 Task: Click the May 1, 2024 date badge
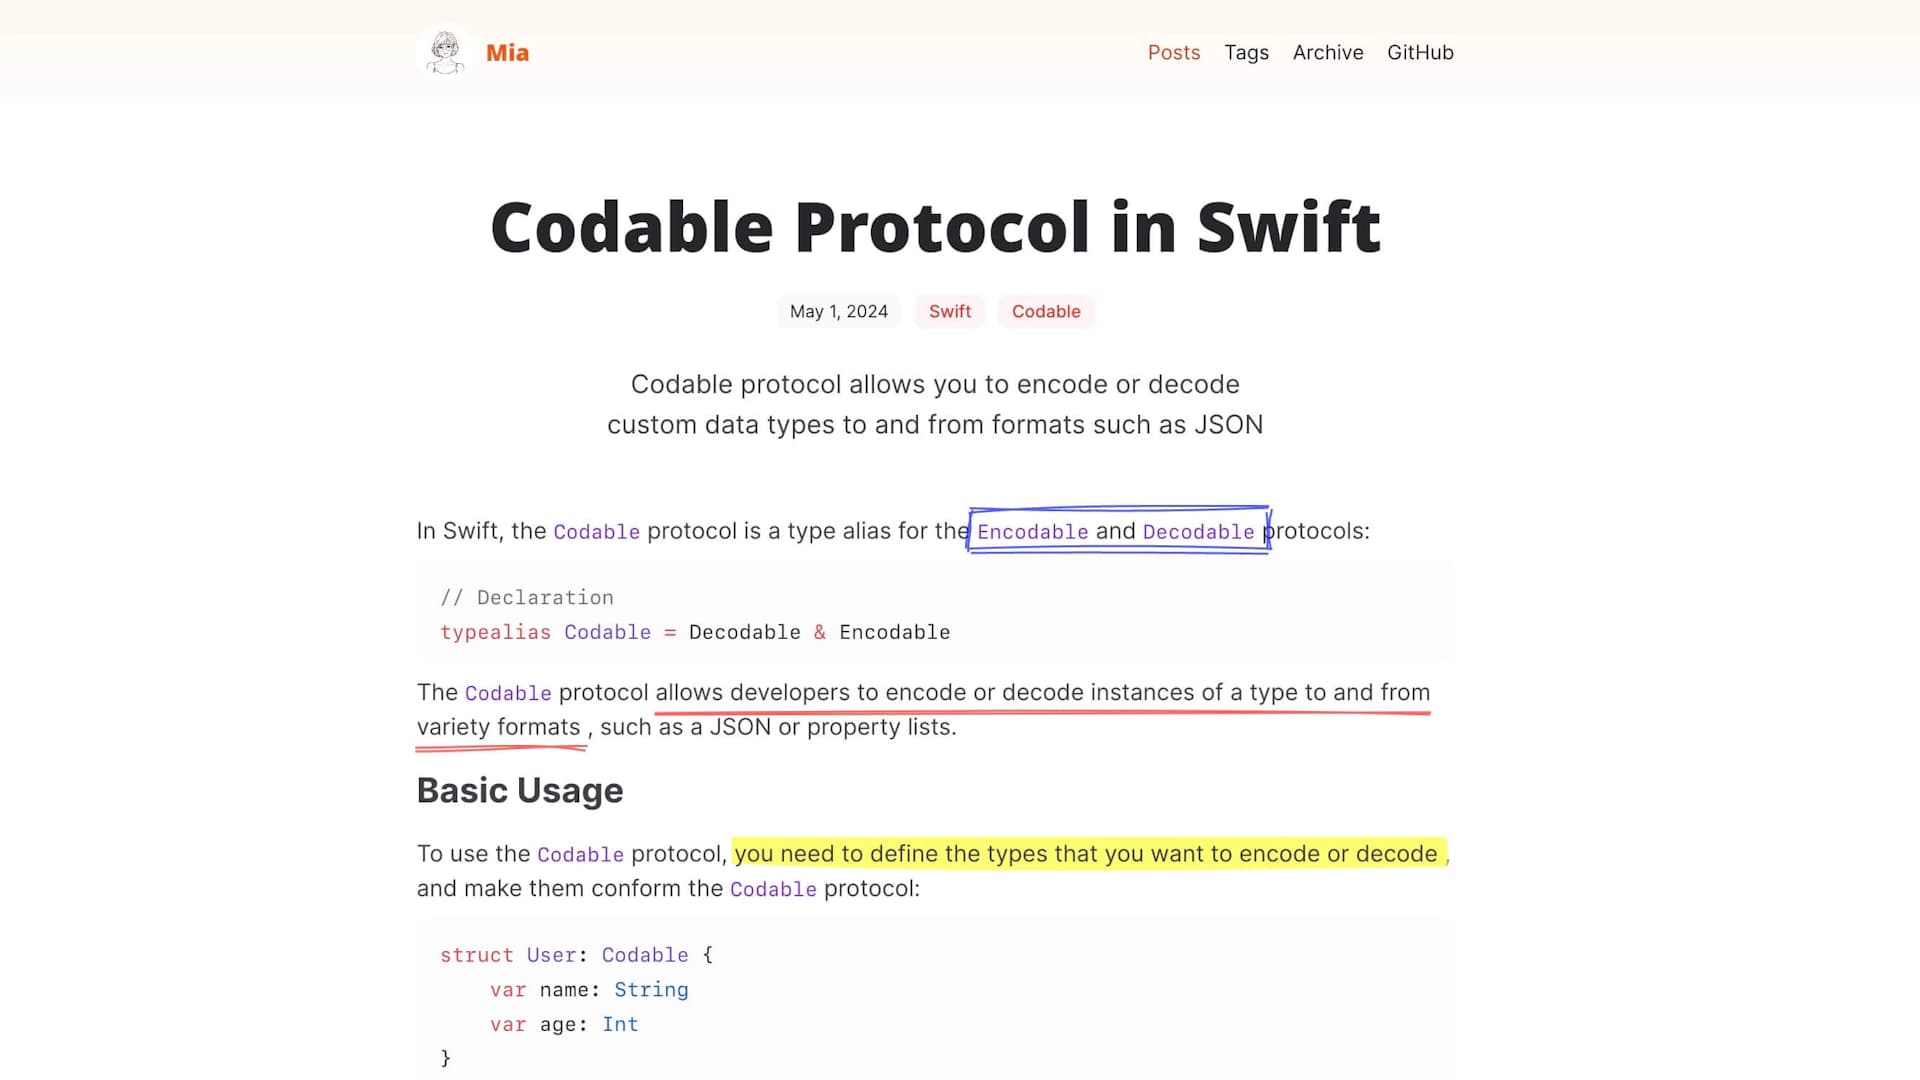(838, 312)
